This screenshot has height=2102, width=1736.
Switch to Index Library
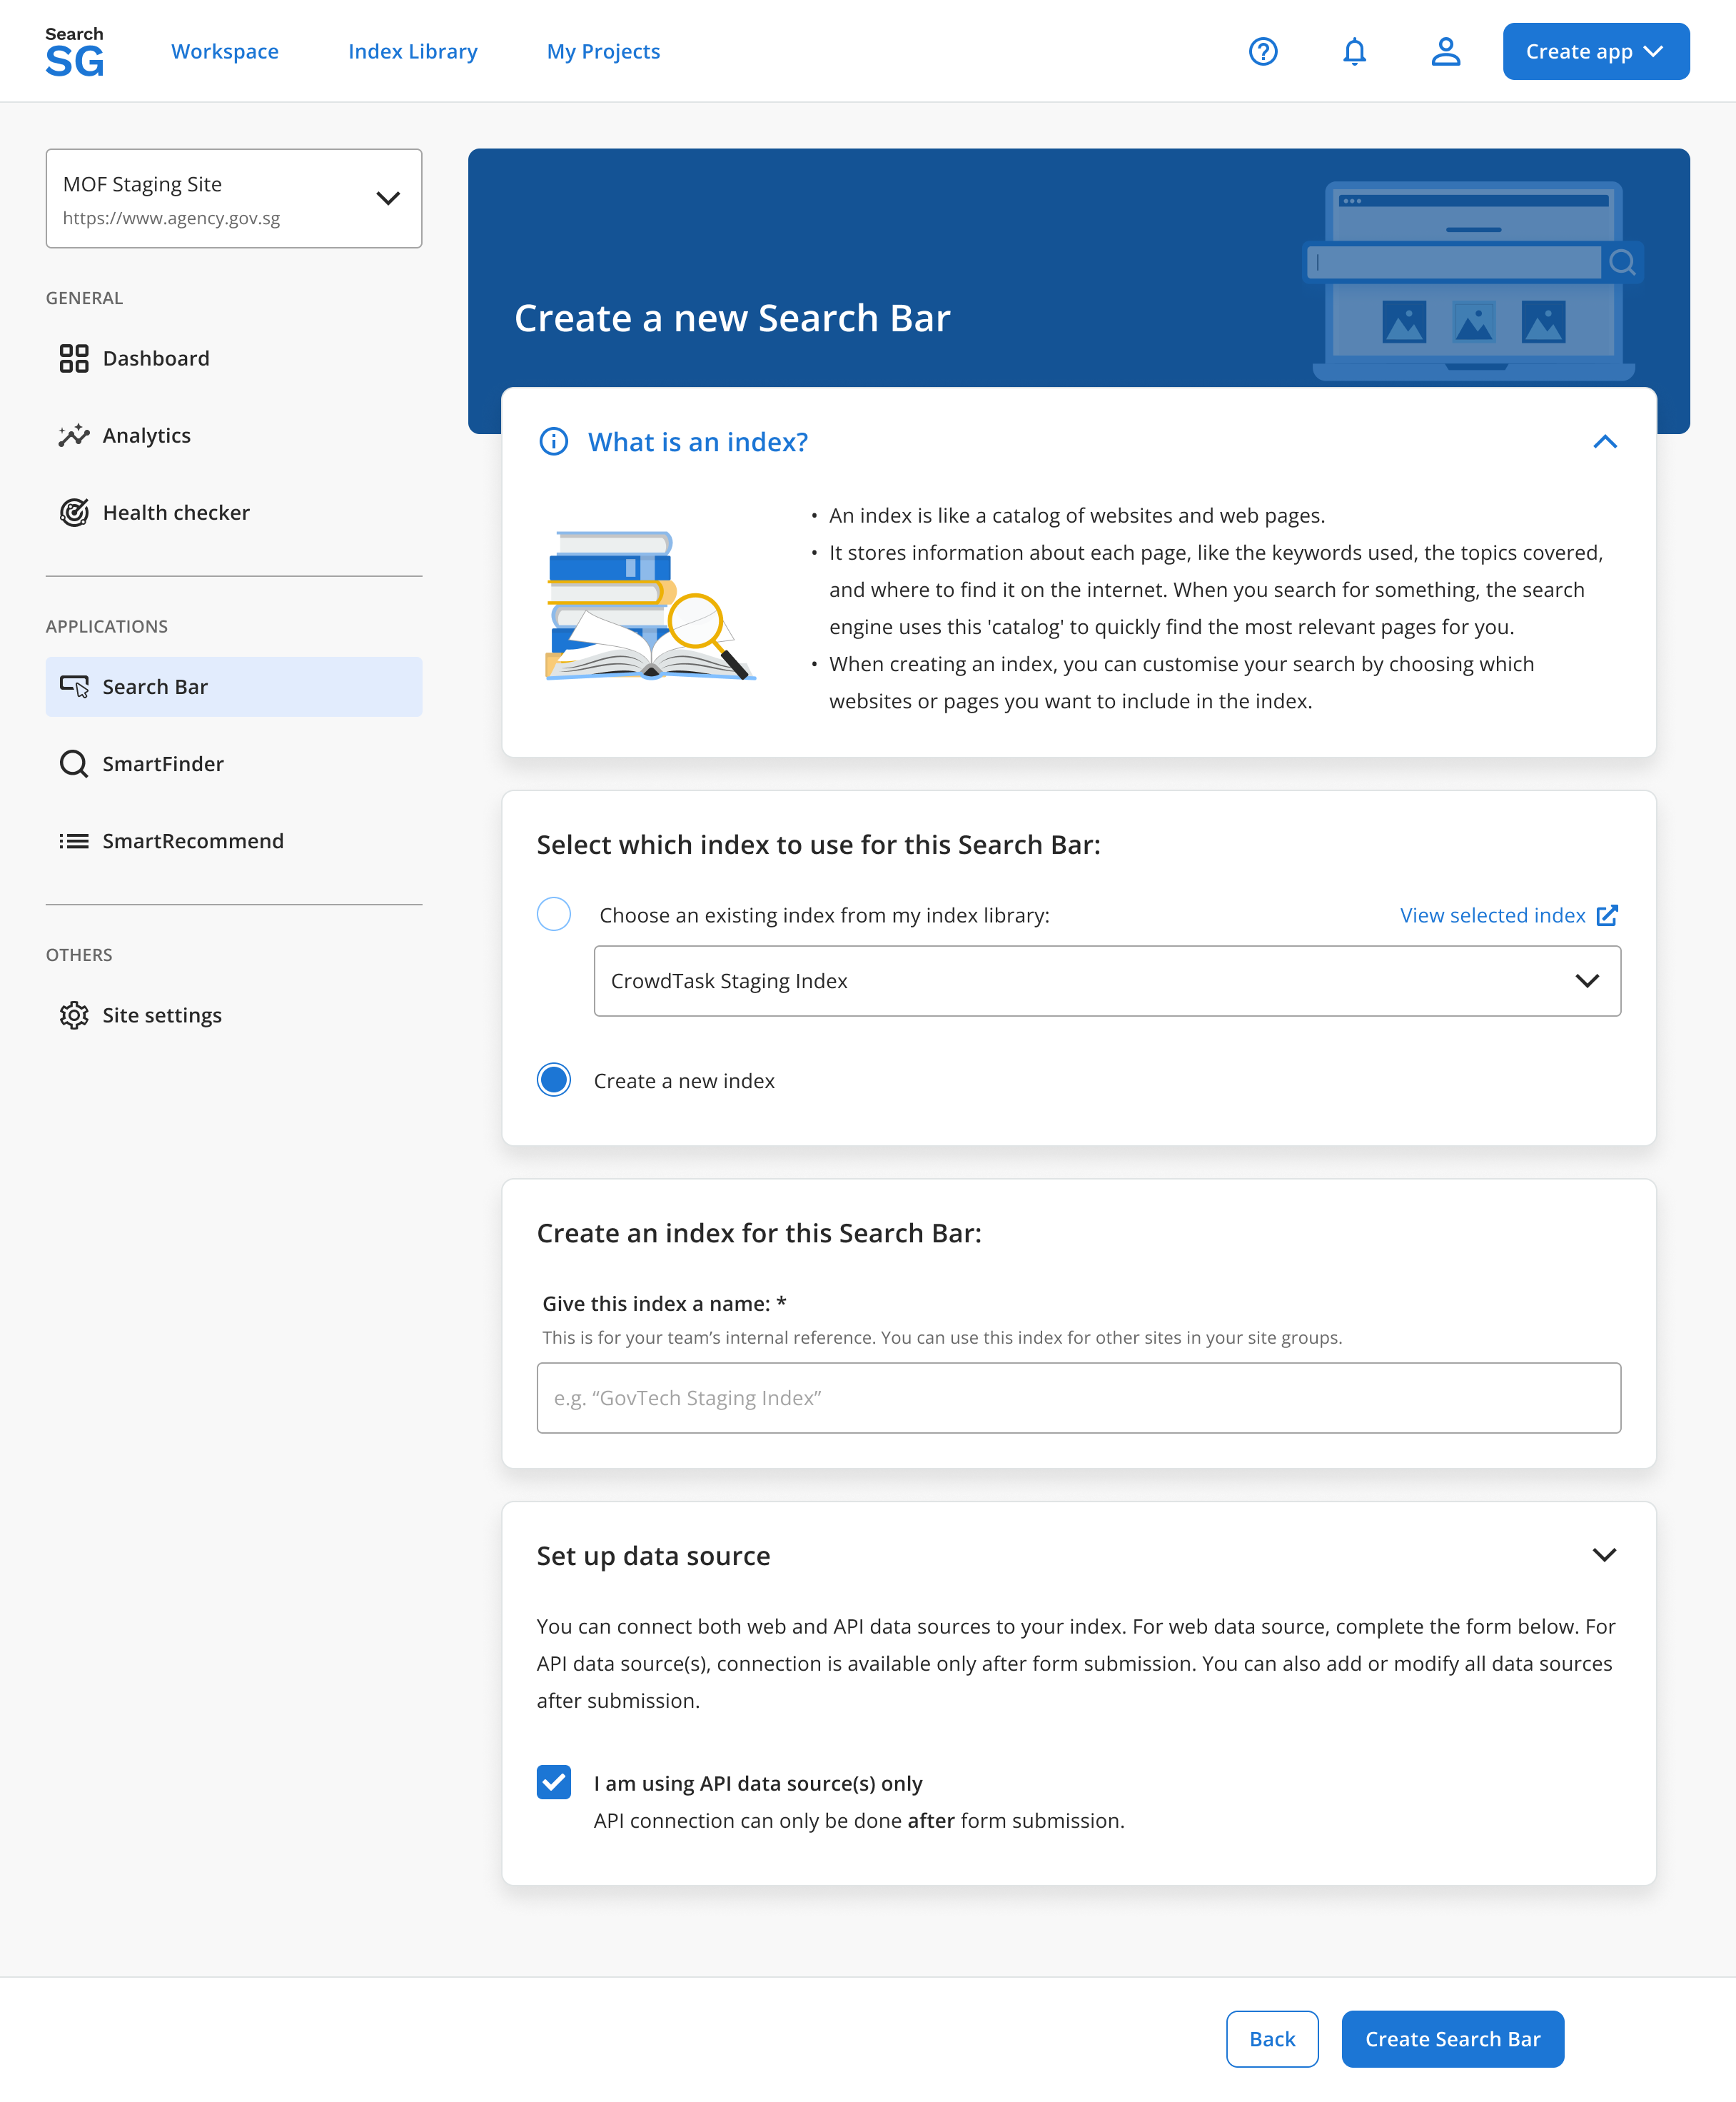pos(412,51)
